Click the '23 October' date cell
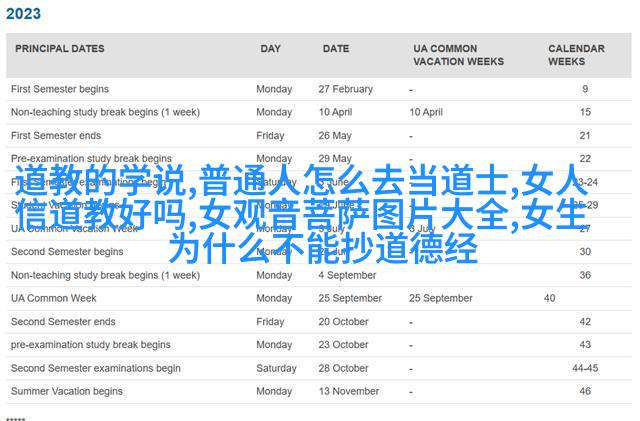 coord(343,345)
